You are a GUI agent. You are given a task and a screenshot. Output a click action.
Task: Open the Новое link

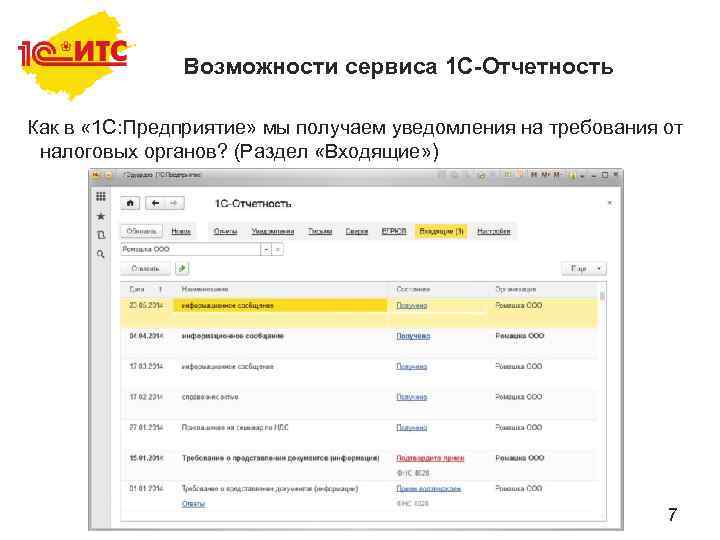click(x=181, y=231)
